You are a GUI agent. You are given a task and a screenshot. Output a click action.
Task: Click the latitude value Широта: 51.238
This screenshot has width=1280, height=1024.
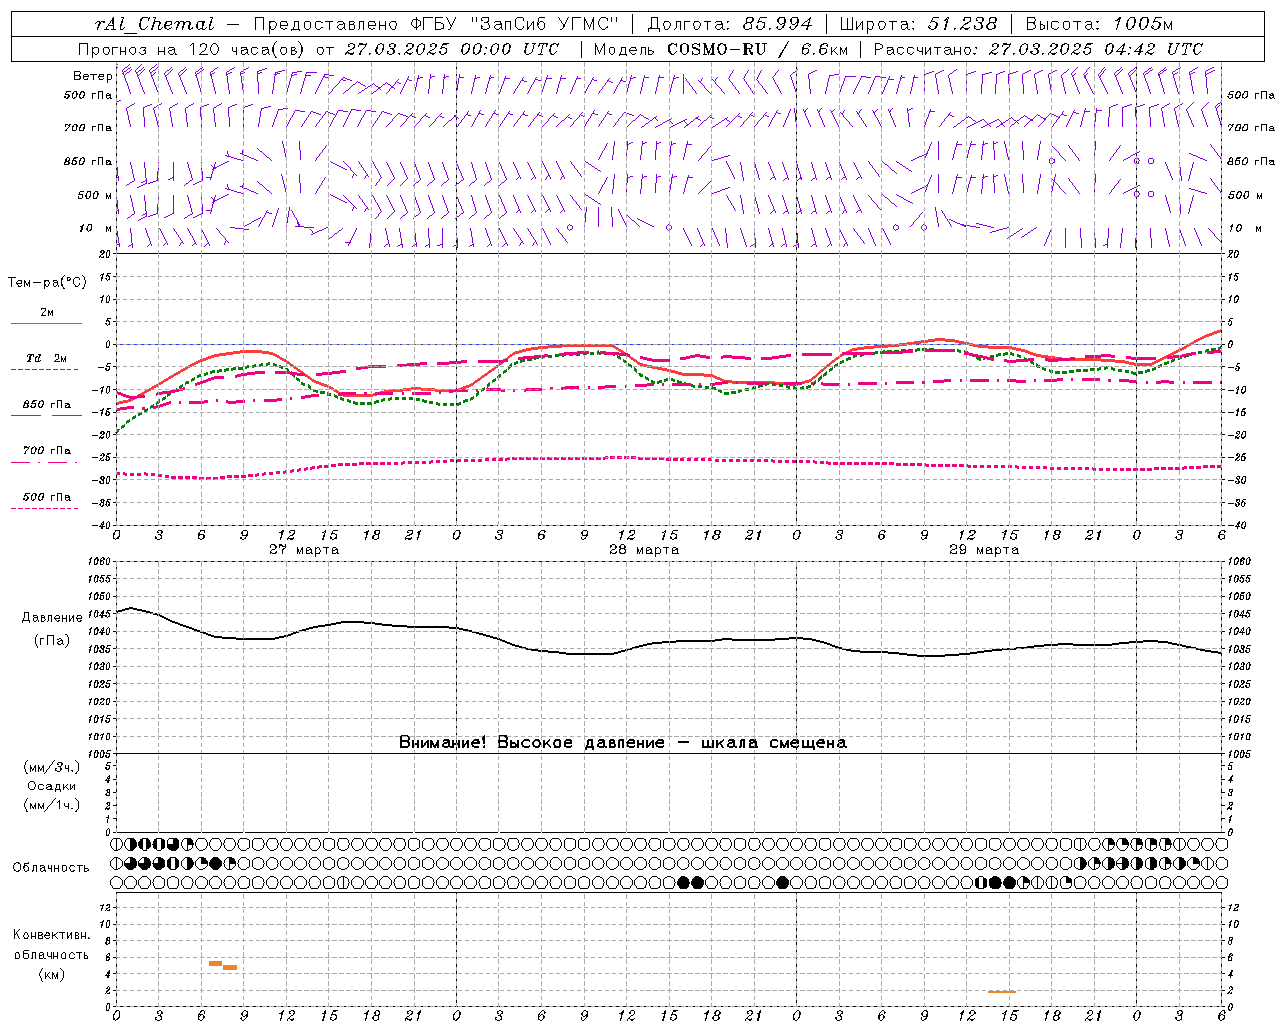(919, 24)
